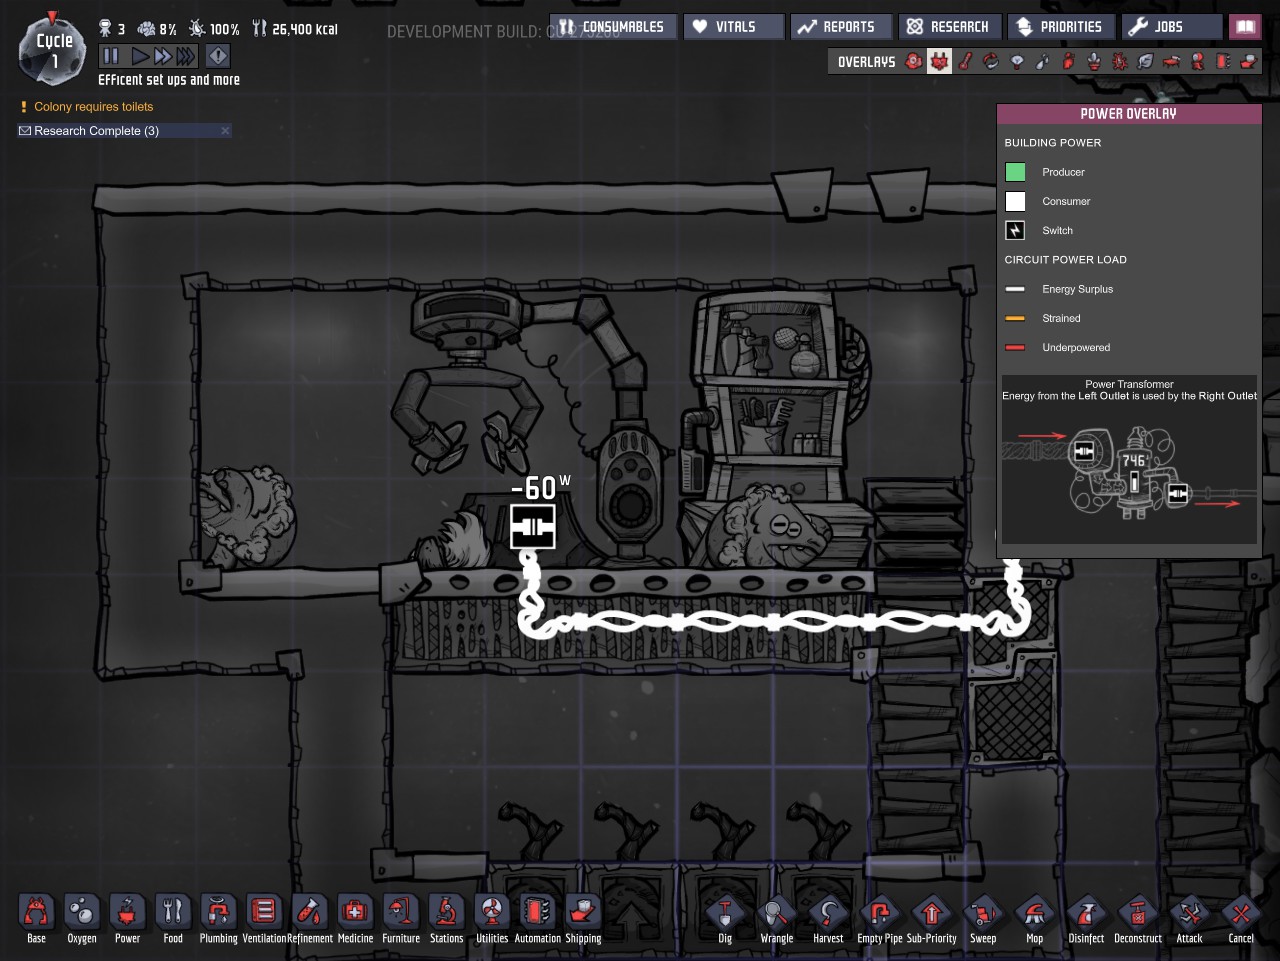Select the Wrangle tool
The image size is (1280, 961).
(x=777, y=919)
